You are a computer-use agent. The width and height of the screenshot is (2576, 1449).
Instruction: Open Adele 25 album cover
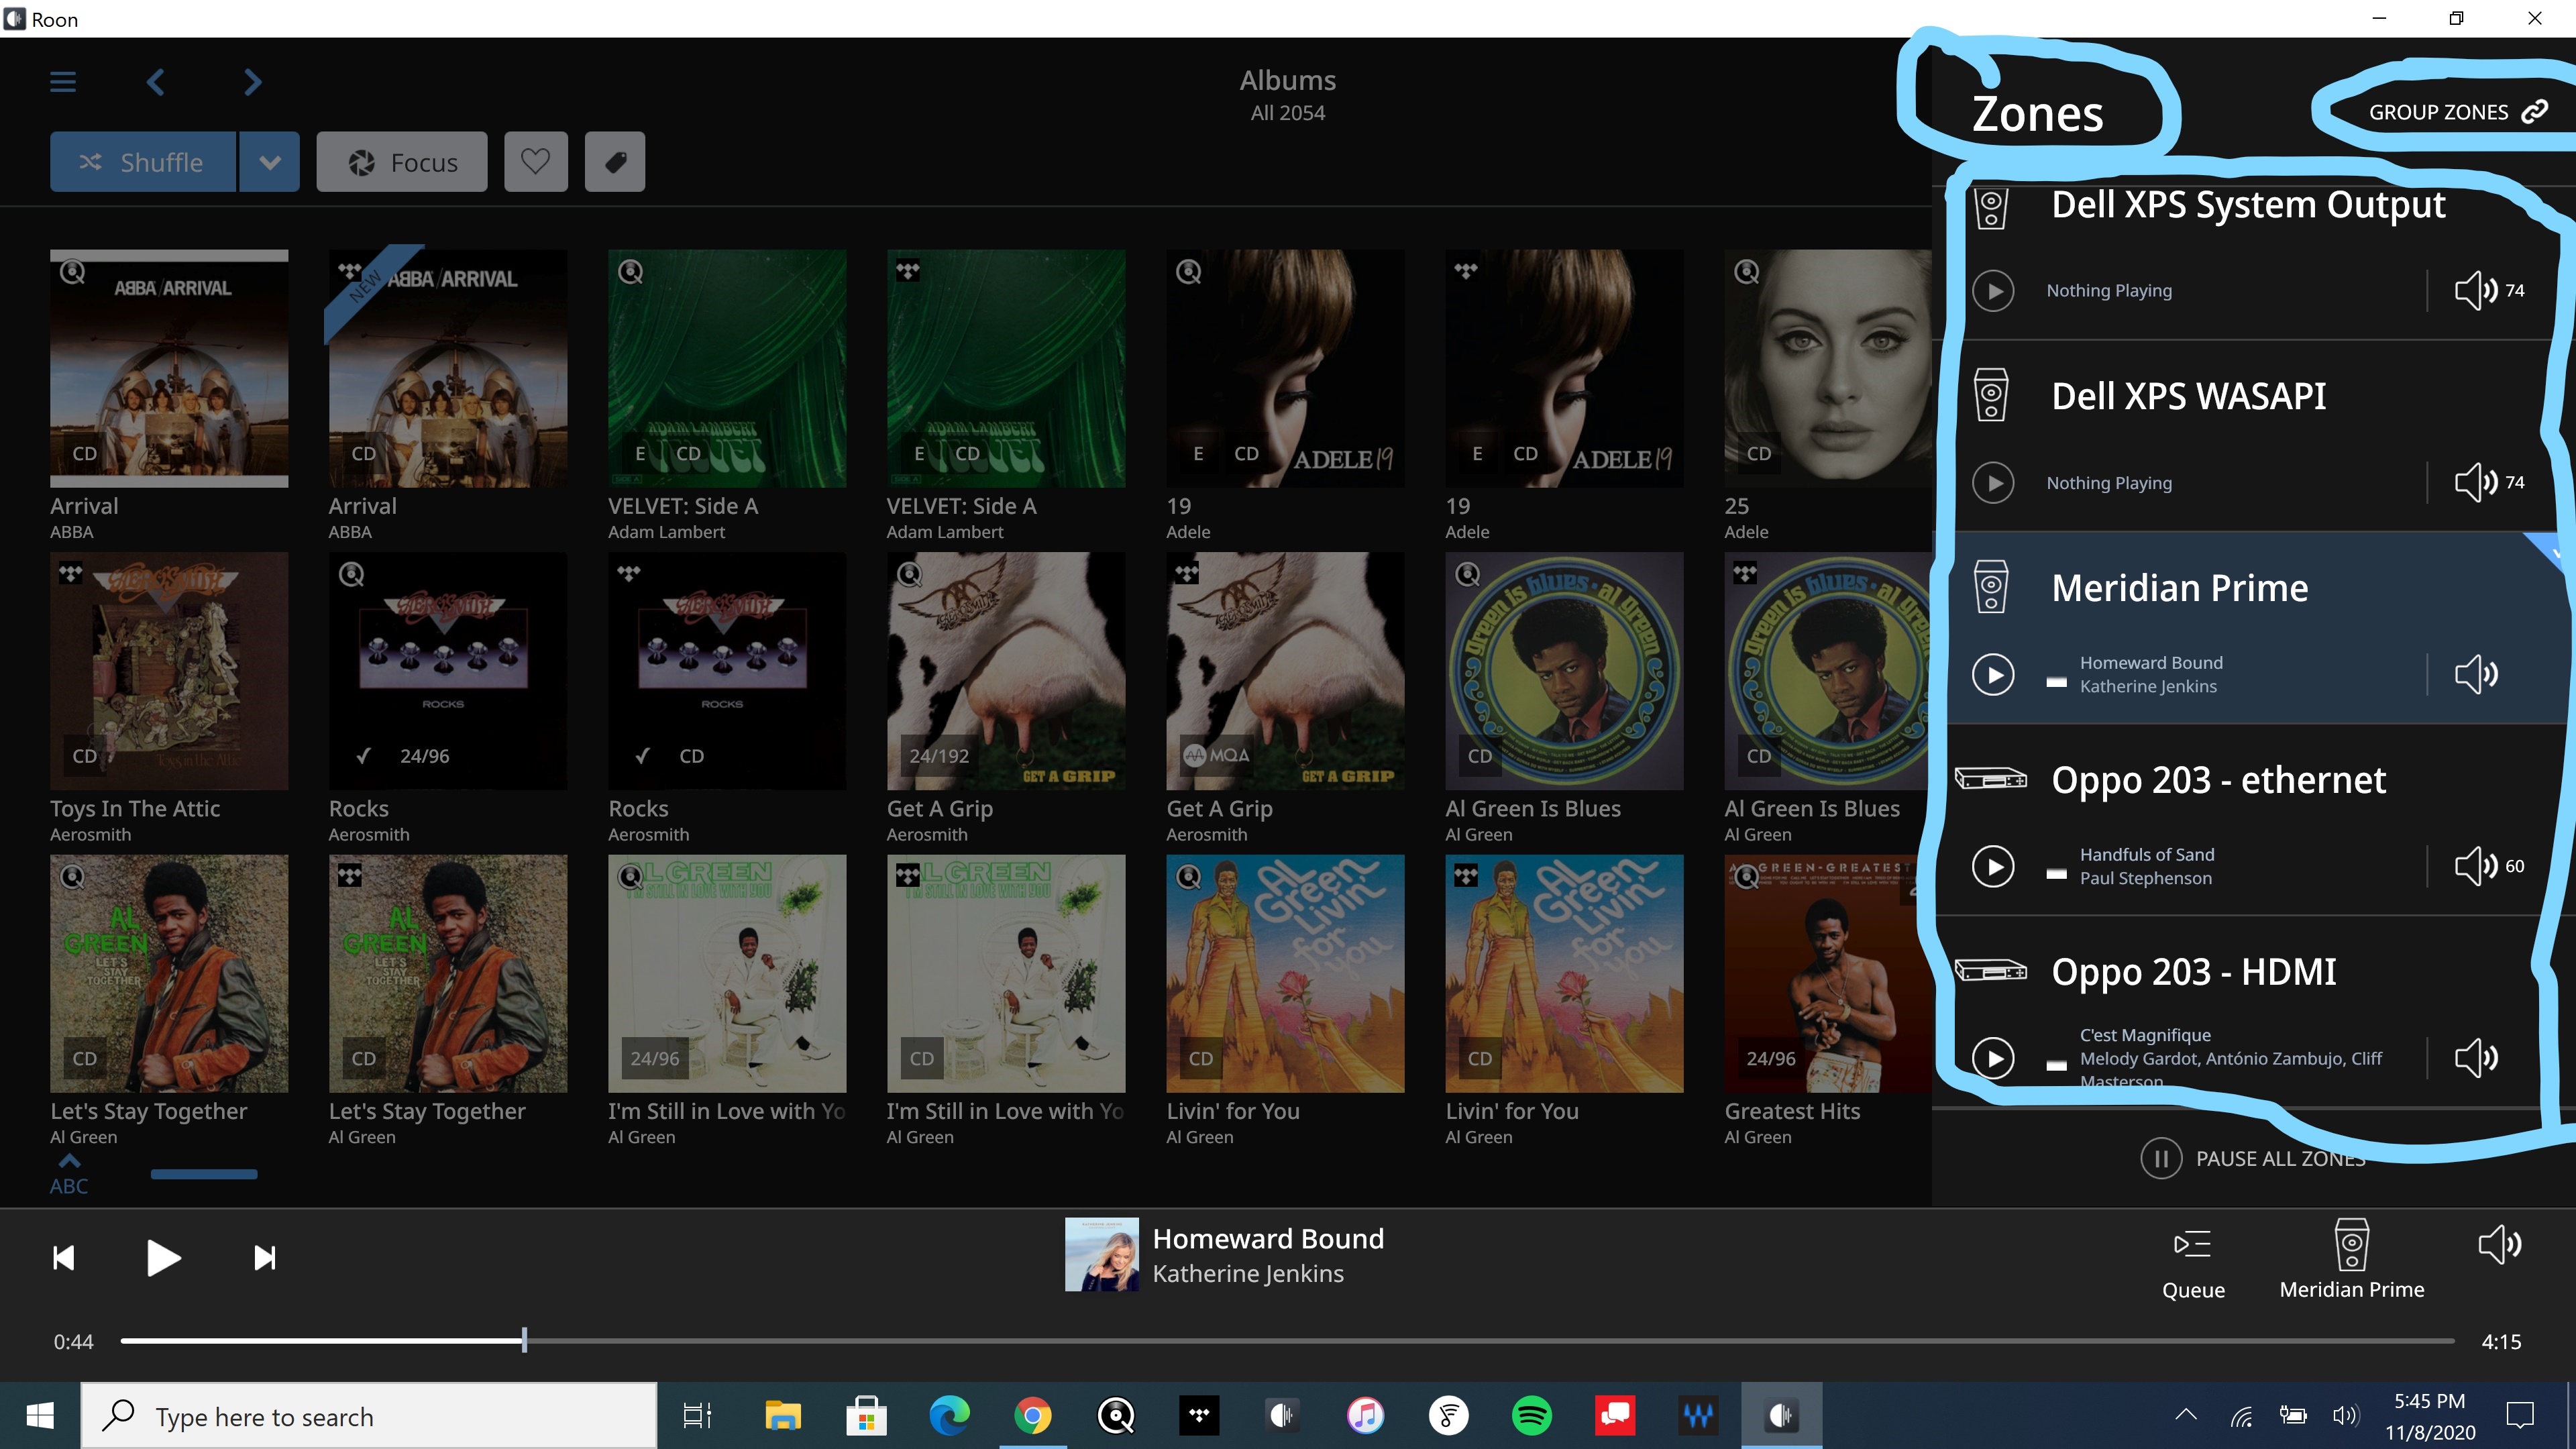click(1828, 369)
